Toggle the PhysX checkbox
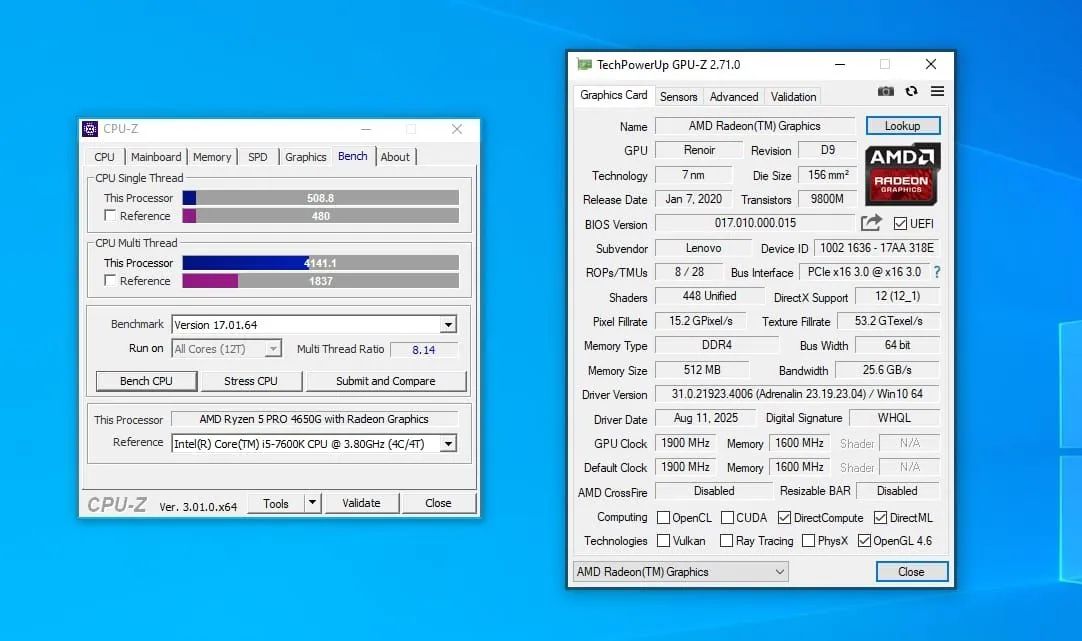1082x641 pixels. pyautogui.click(x=808, y=540)
